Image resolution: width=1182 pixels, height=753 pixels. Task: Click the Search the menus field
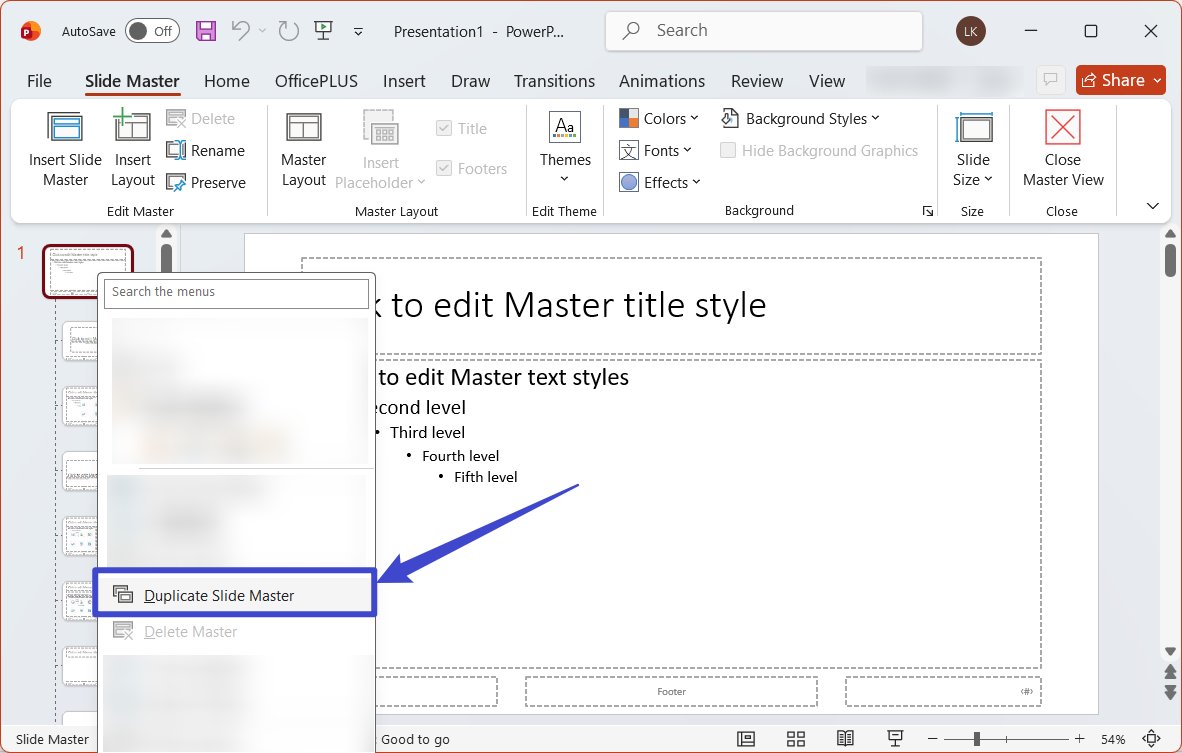pyautogui.click(x=236, y=292)
